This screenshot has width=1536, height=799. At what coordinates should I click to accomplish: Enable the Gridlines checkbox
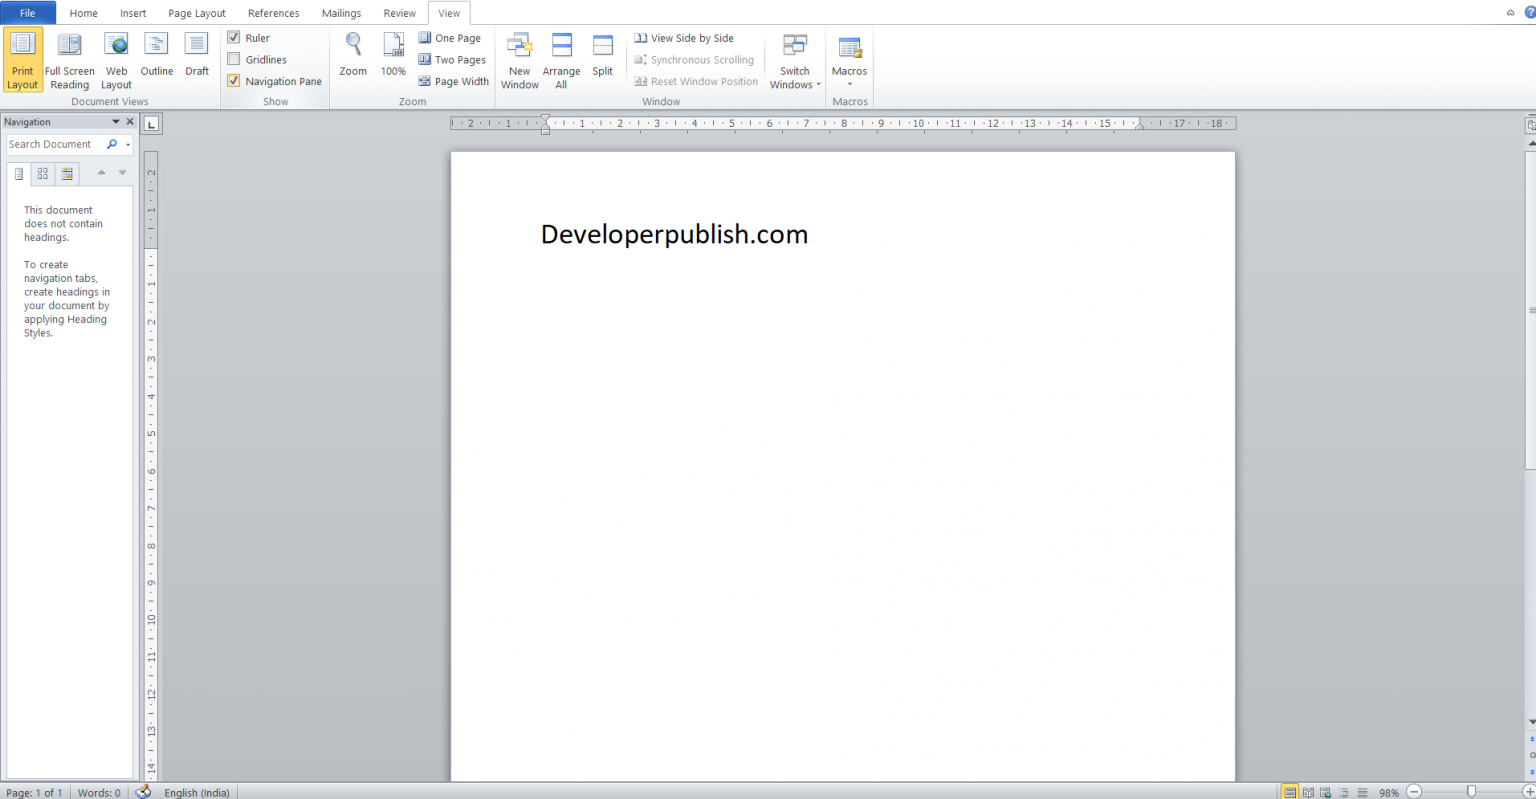point(234,59)
